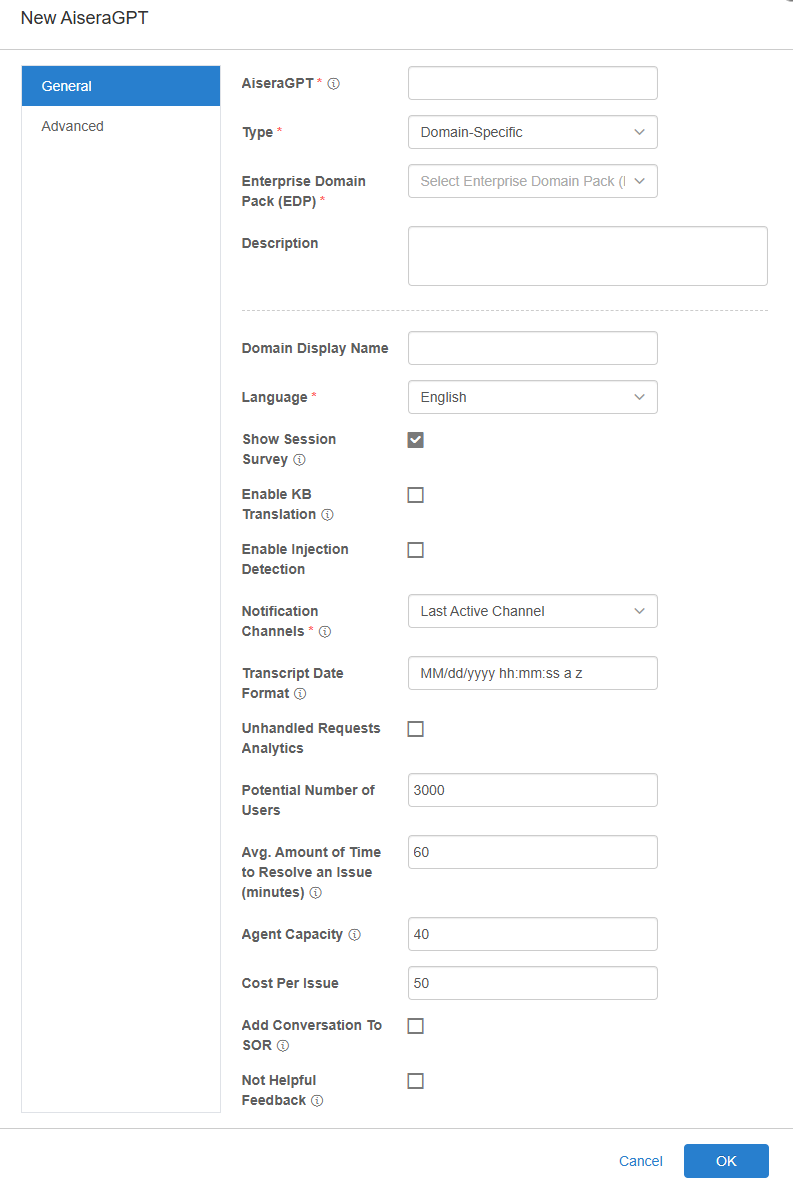This screenshot has width=793, height=1182.
Task: Click info icon next to AiseraGPT label
Action: click(334, 84)
